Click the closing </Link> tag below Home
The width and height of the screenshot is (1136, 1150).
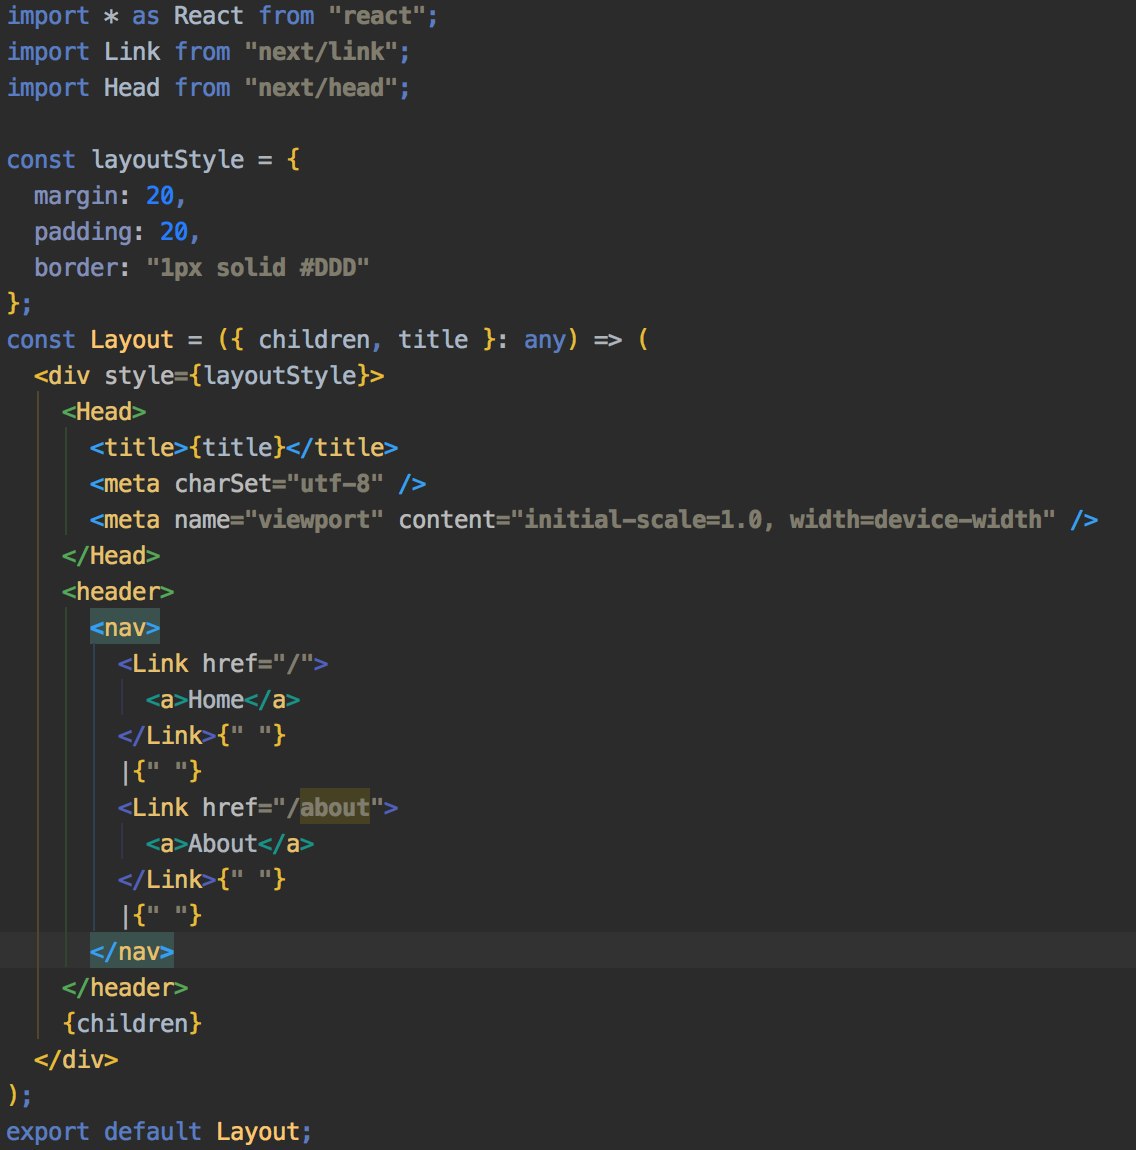pos(167,734)
